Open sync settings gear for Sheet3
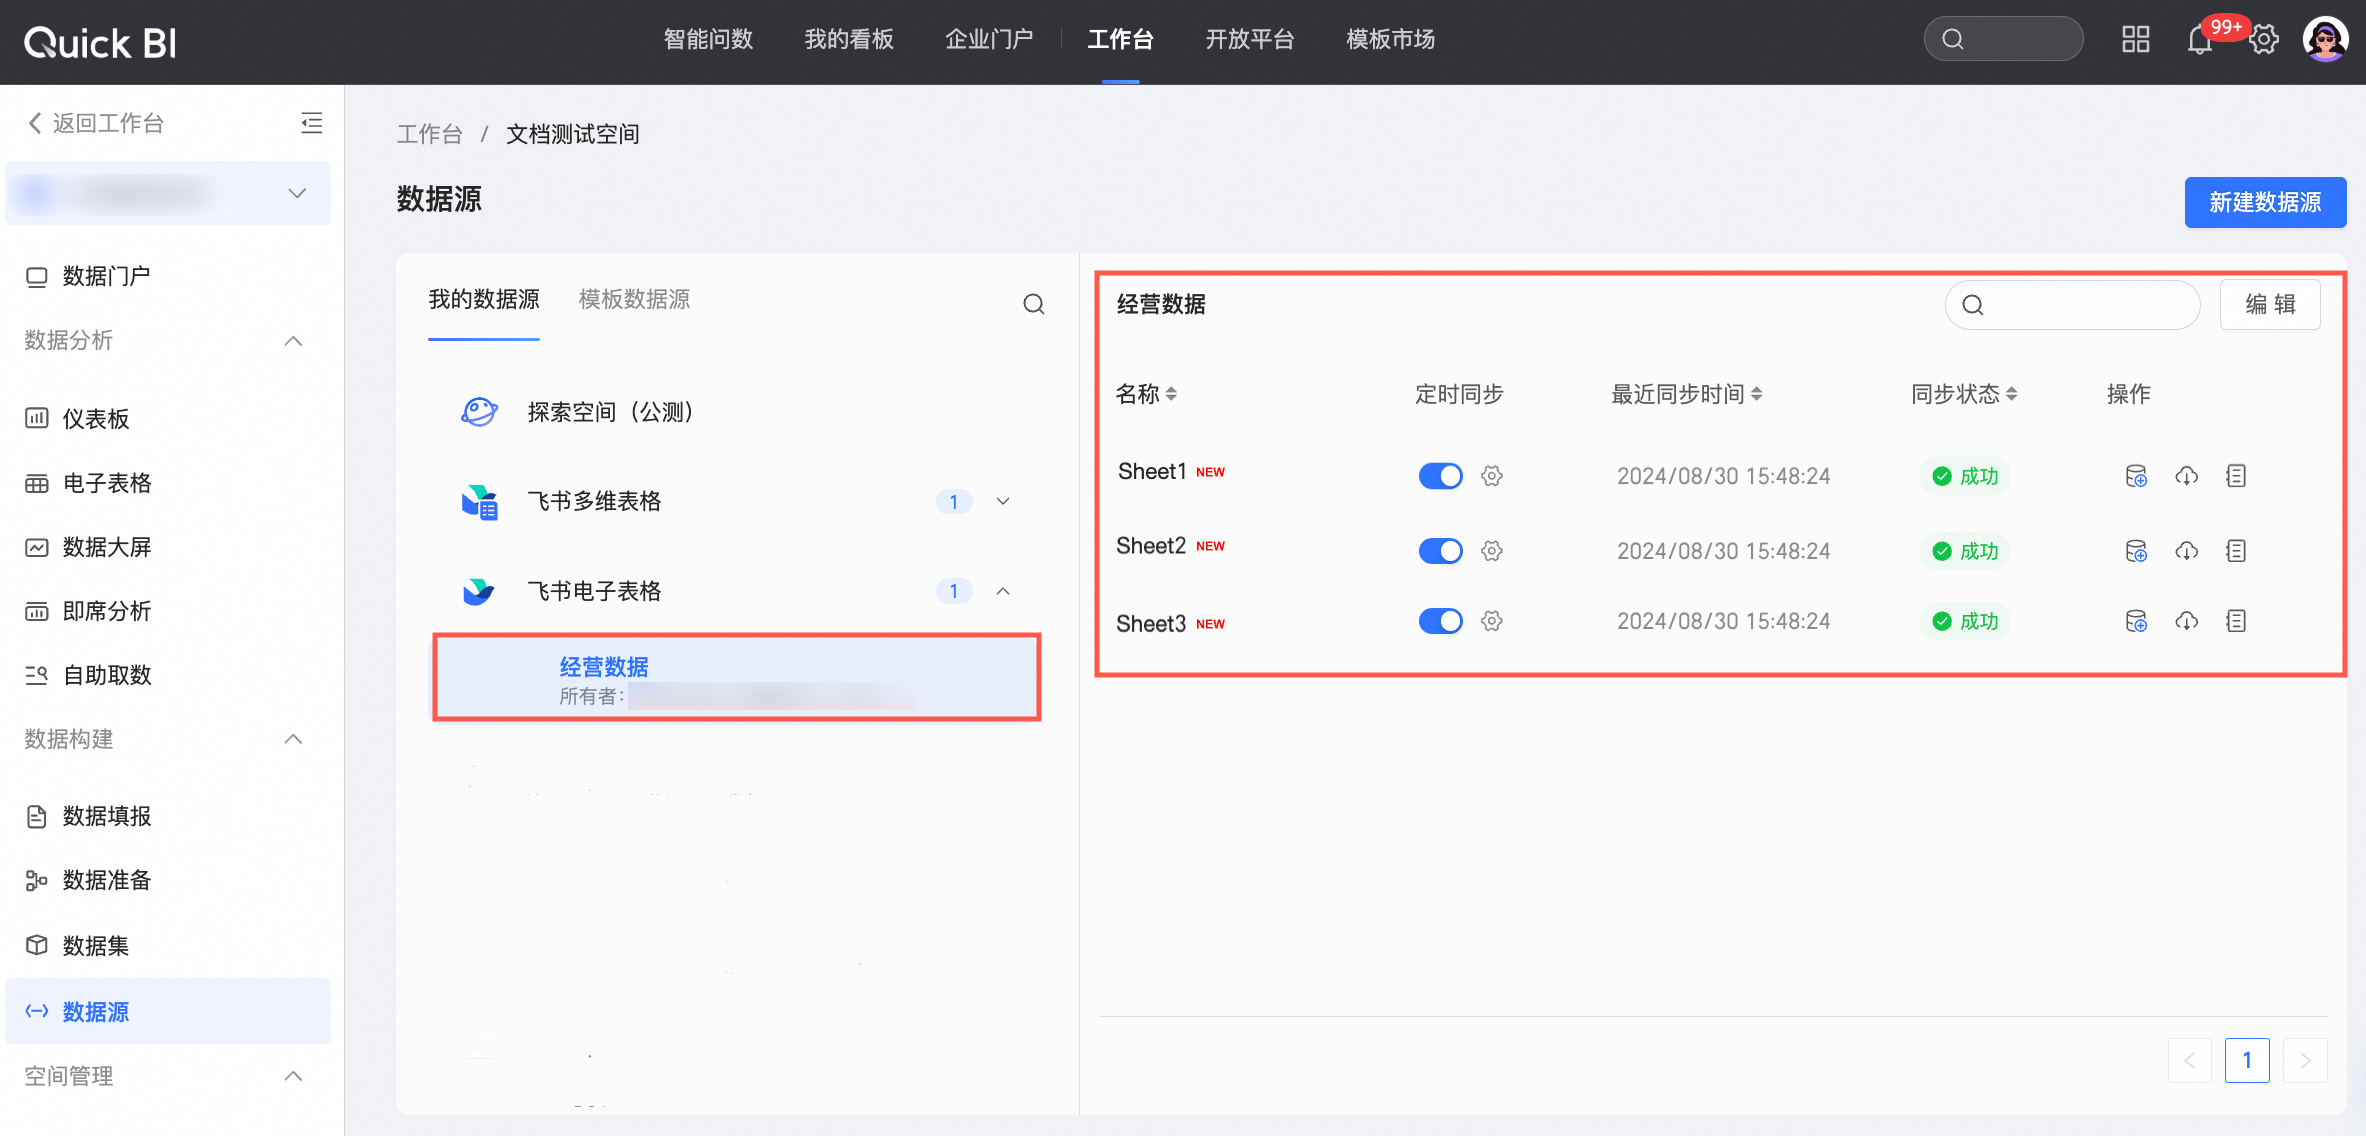The height and width of the screenshot is (1136, 2366). (1492, 621)
